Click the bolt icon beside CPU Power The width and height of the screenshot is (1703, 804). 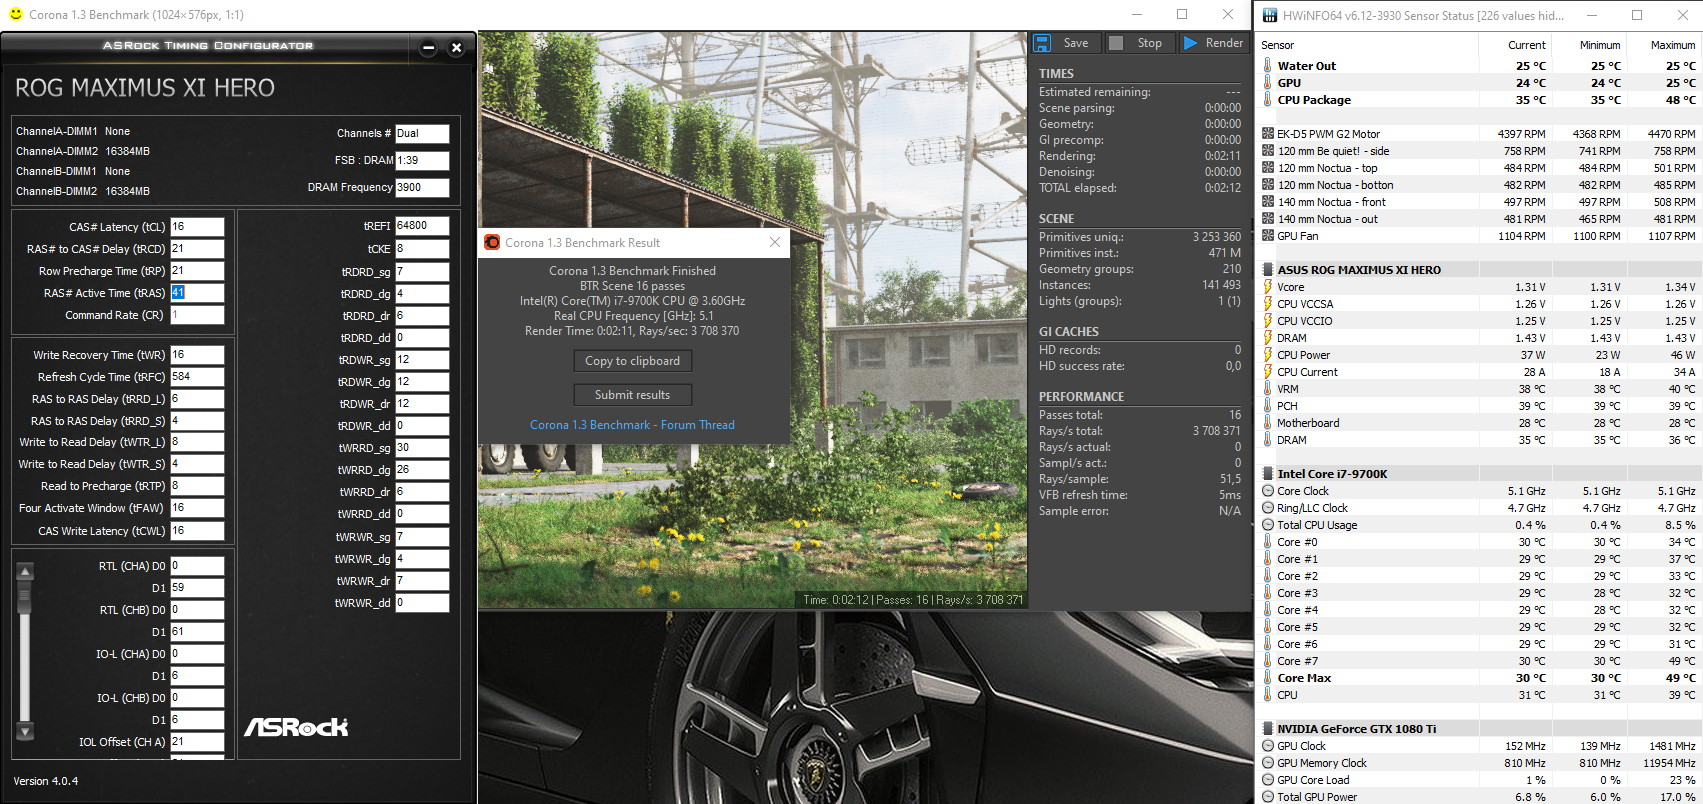[x=1268, y=355]
